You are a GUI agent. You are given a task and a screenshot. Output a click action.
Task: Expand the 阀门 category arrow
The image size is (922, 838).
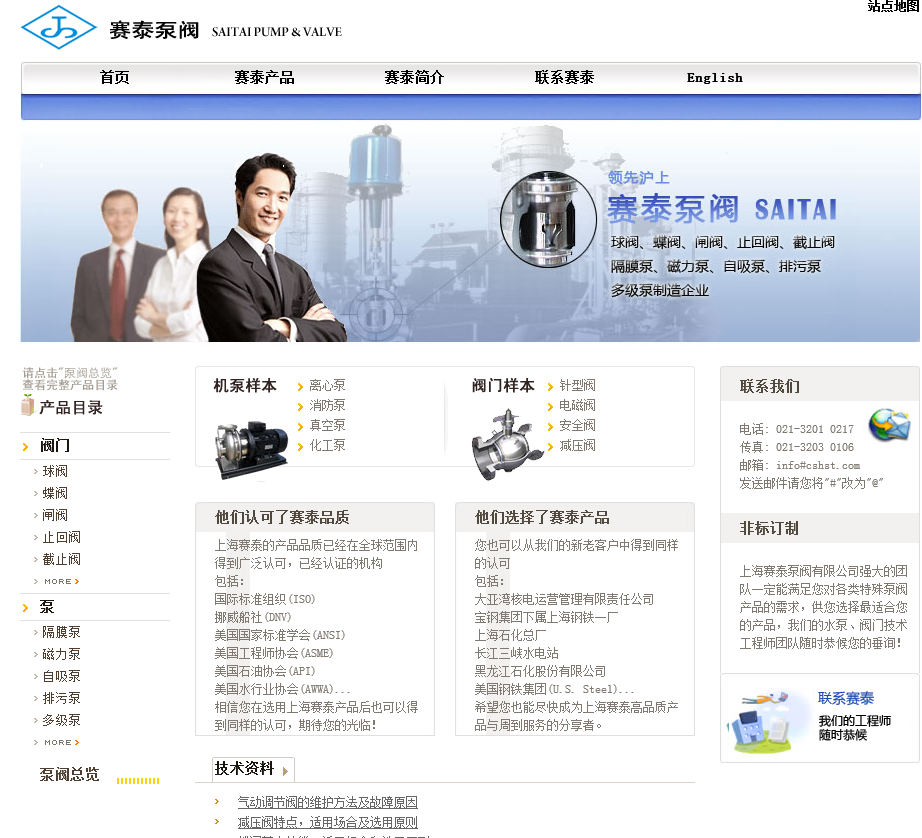click(25, 447)
